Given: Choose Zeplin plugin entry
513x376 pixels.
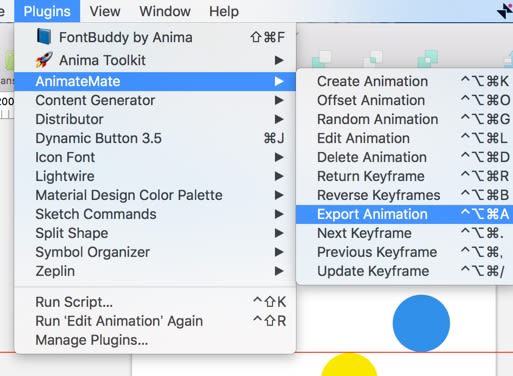Looking at the screenshot, I should tap(155, 271).
